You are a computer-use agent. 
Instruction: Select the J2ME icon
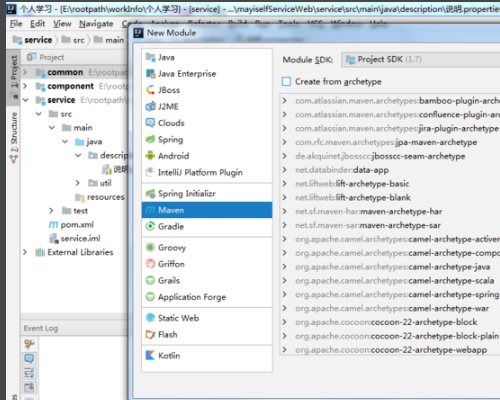tap(150, 106)
